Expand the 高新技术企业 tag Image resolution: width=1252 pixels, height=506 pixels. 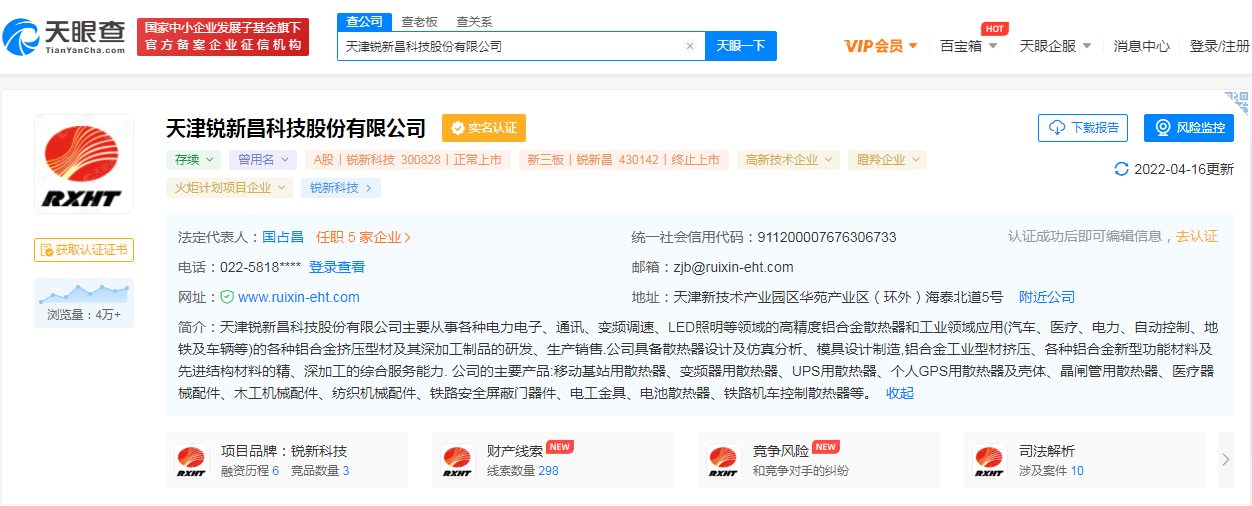point(788,160)
